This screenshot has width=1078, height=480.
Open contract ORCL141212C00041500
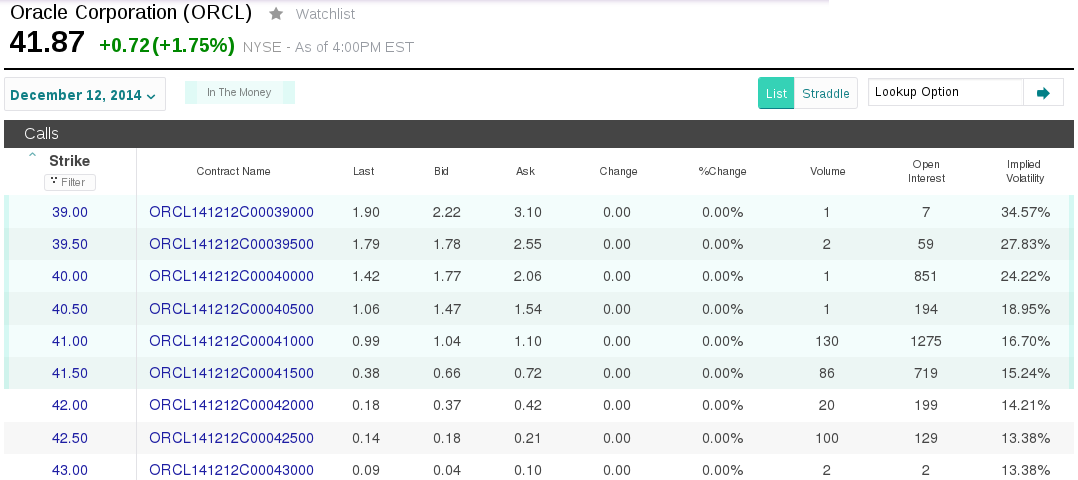[x=232, y=373]
